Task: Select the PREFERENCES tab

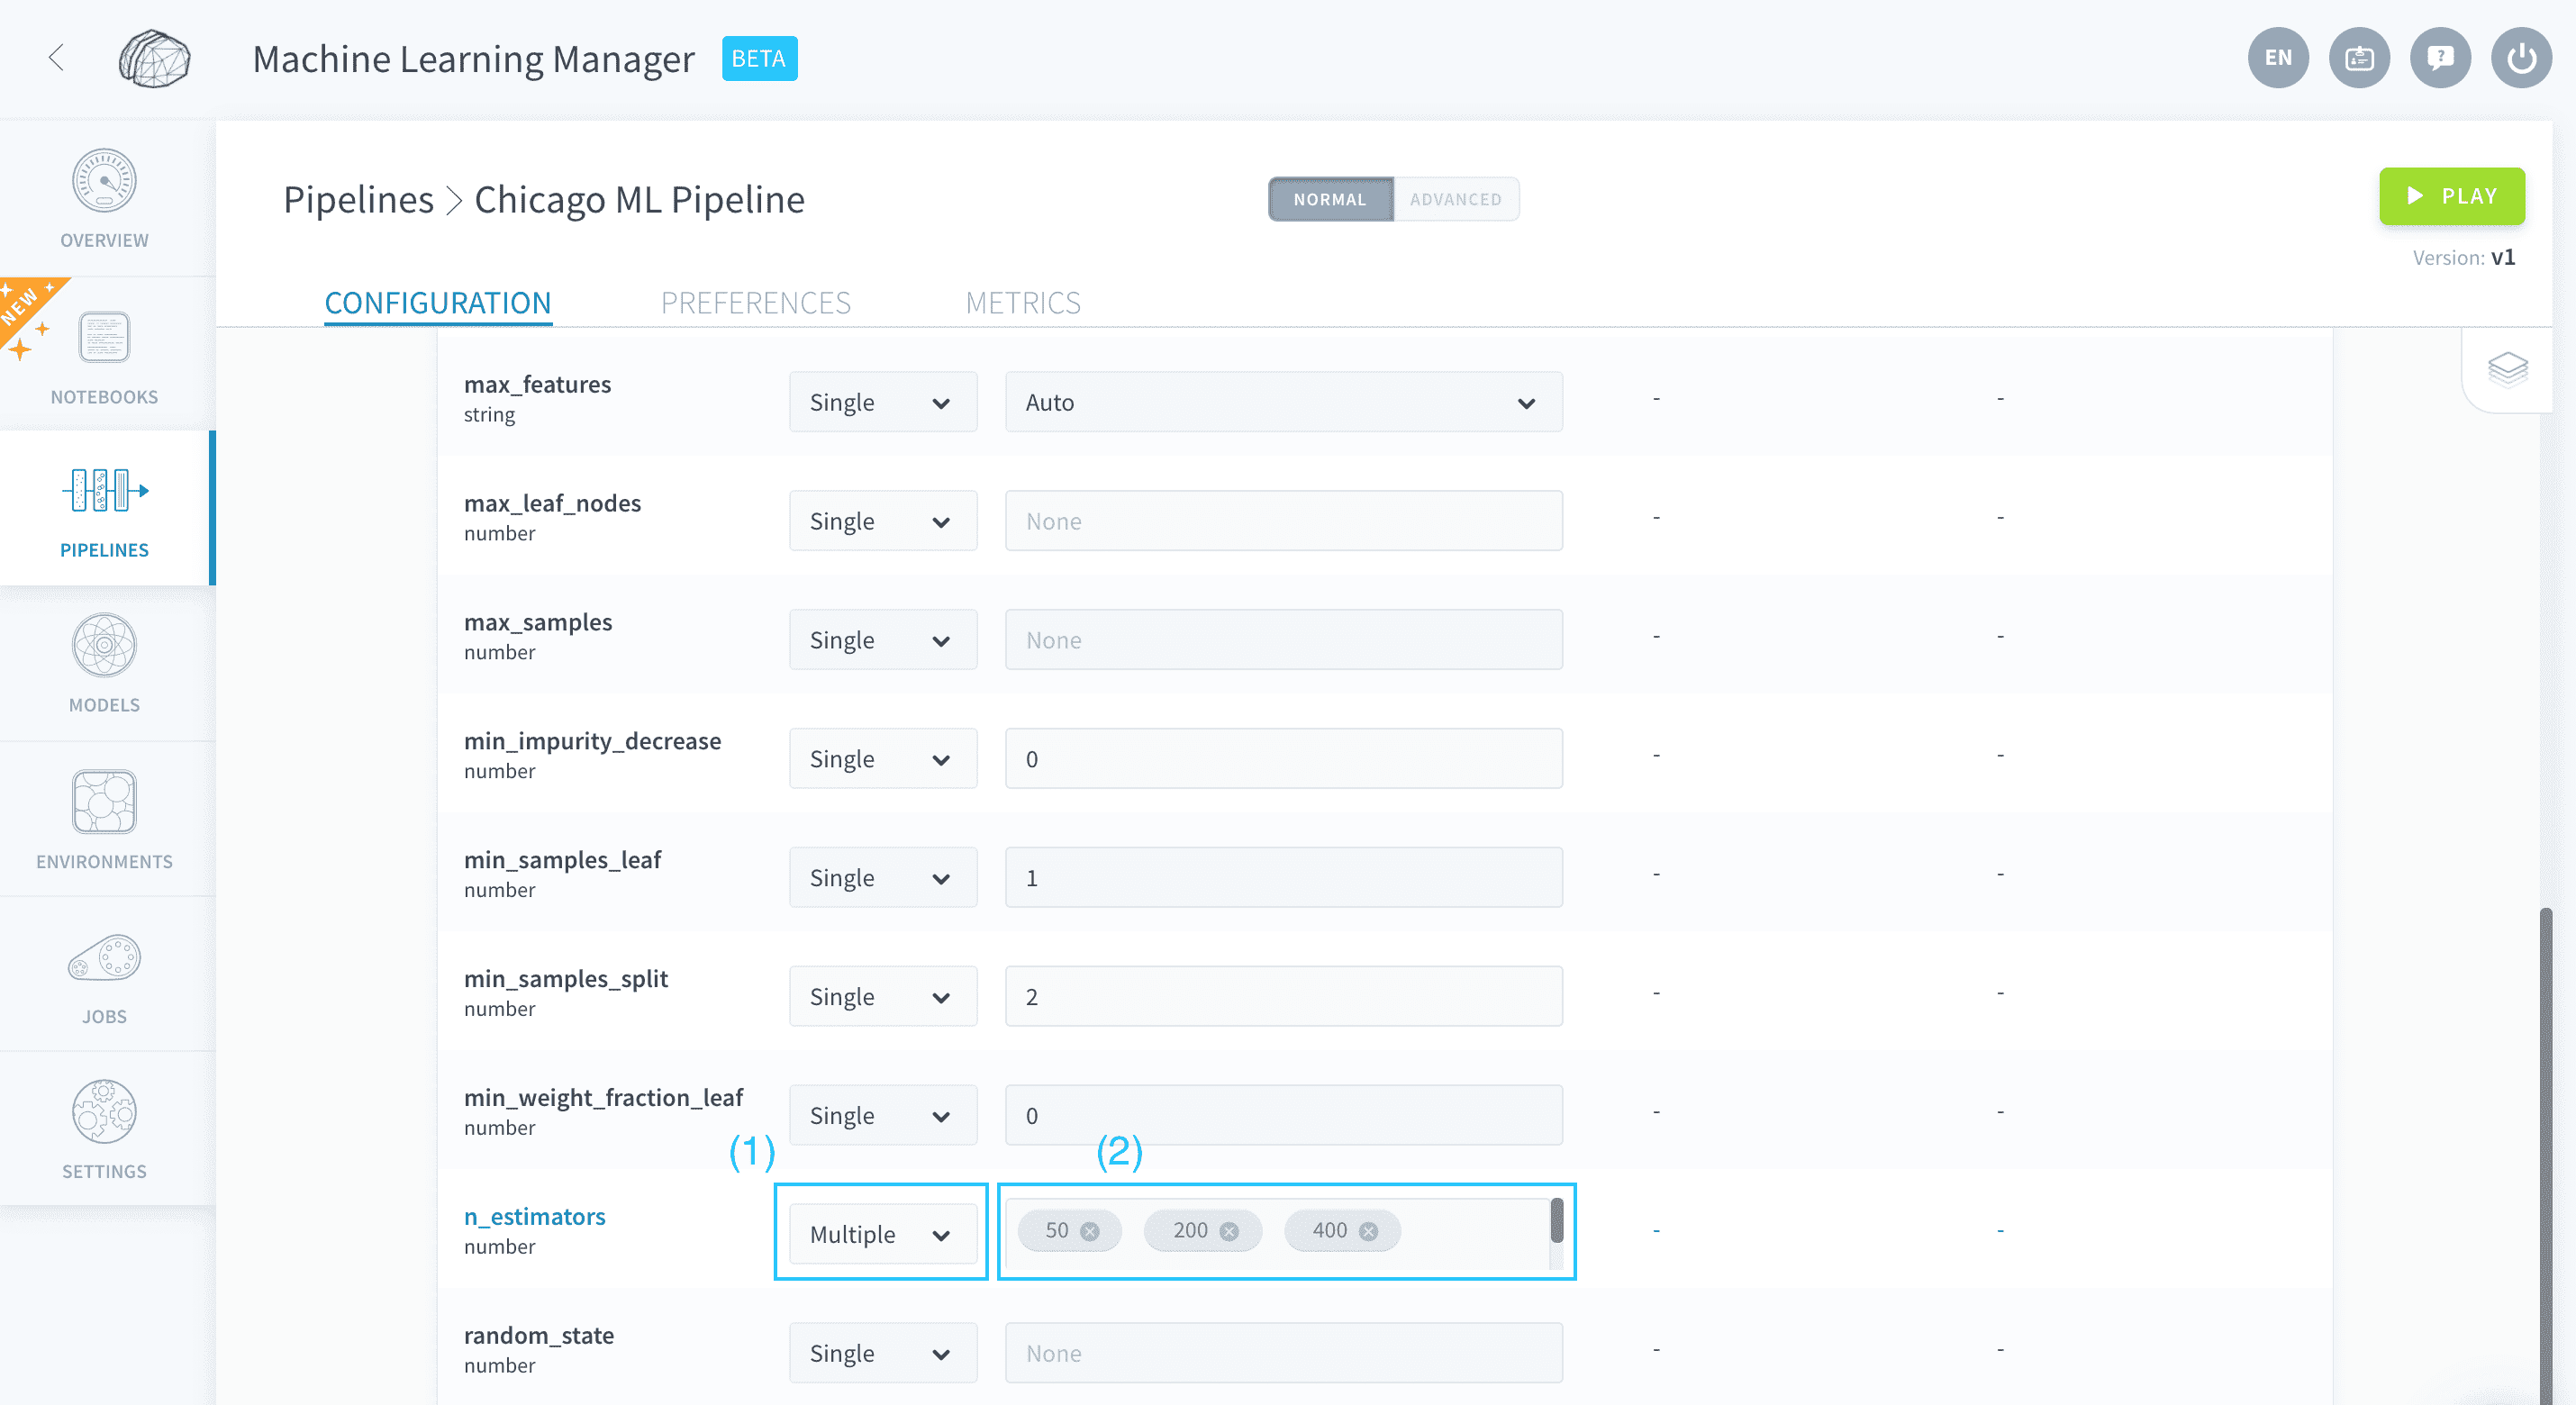Action: 756,303
